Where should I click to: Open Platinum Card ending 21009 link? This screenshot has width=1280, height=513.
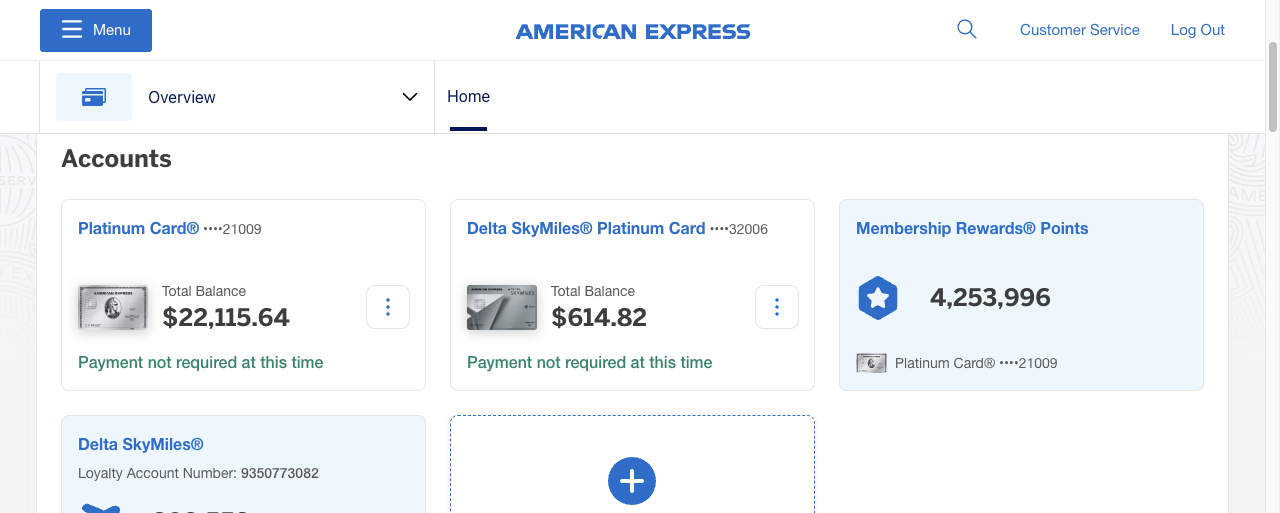coord(139,228)
